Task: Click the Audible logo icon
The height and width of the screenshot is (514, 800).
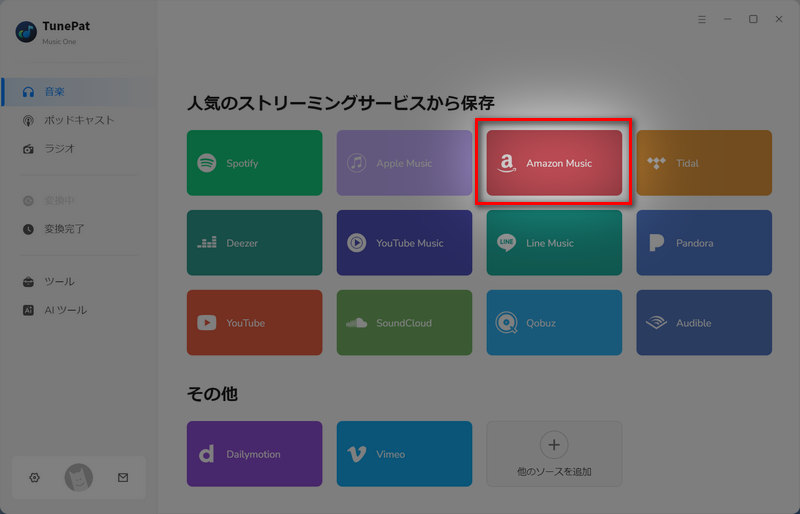Action: [x=656, y=323]
